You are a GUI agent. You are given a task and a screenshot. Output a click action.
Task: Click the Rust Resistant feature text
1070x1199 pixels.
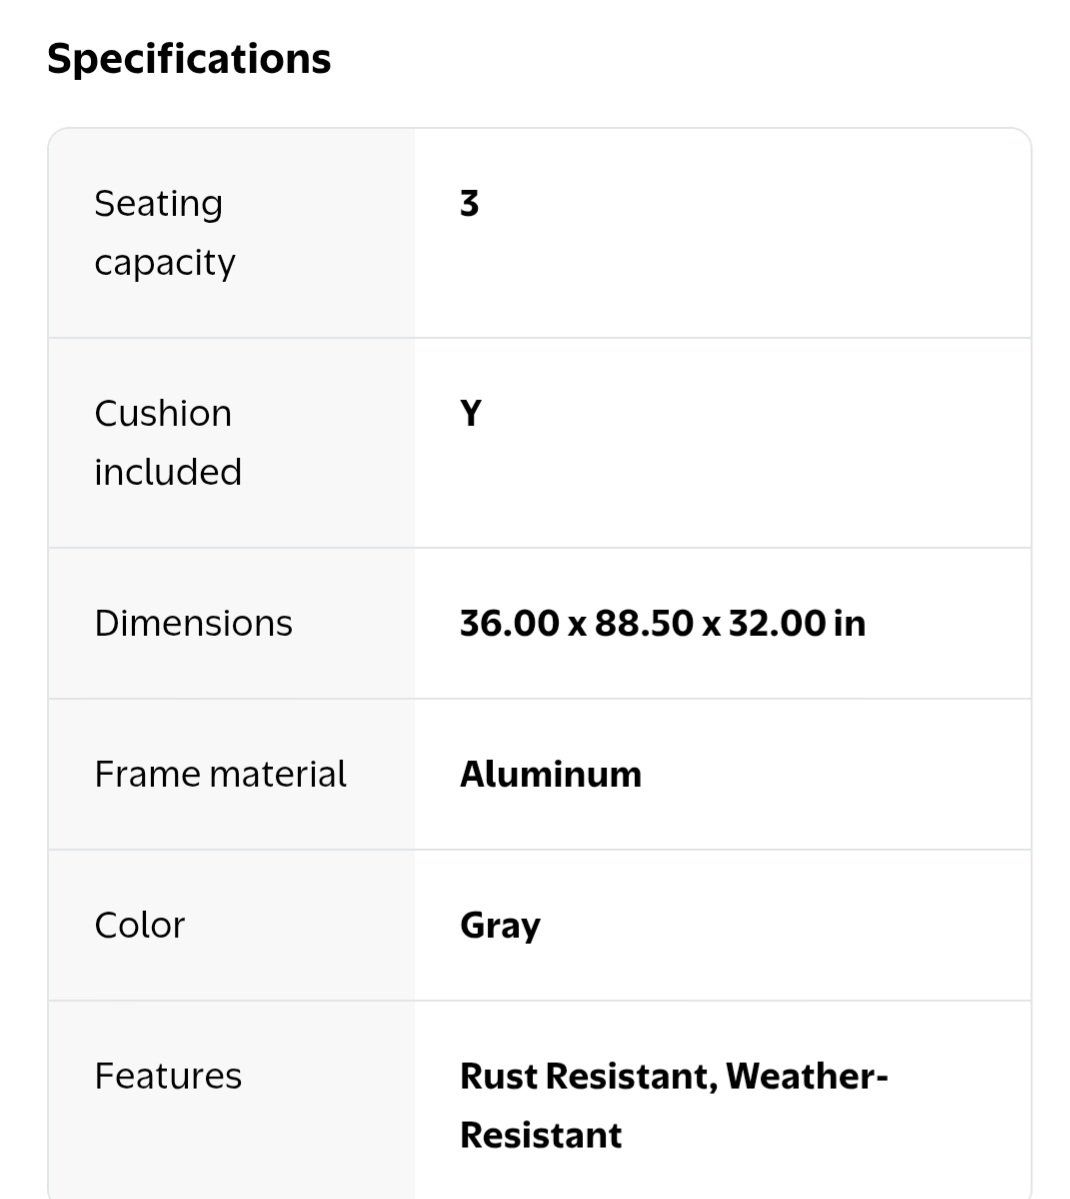tap(586, 1077)
